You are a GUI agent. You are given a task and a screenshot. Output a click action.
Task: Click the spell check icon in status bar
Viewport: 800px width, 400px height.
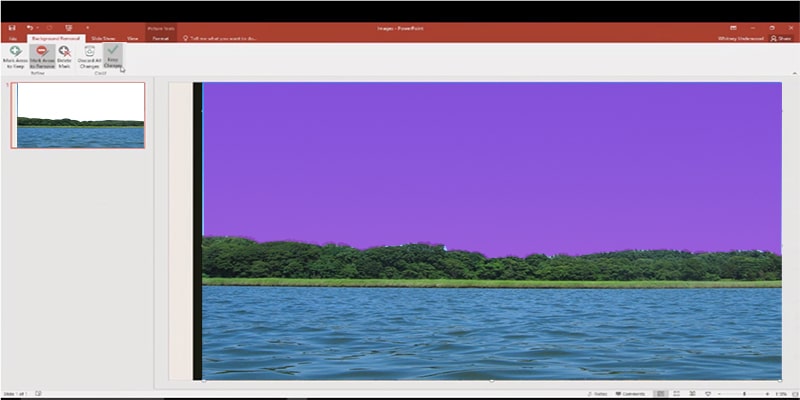tap(38, 394)
